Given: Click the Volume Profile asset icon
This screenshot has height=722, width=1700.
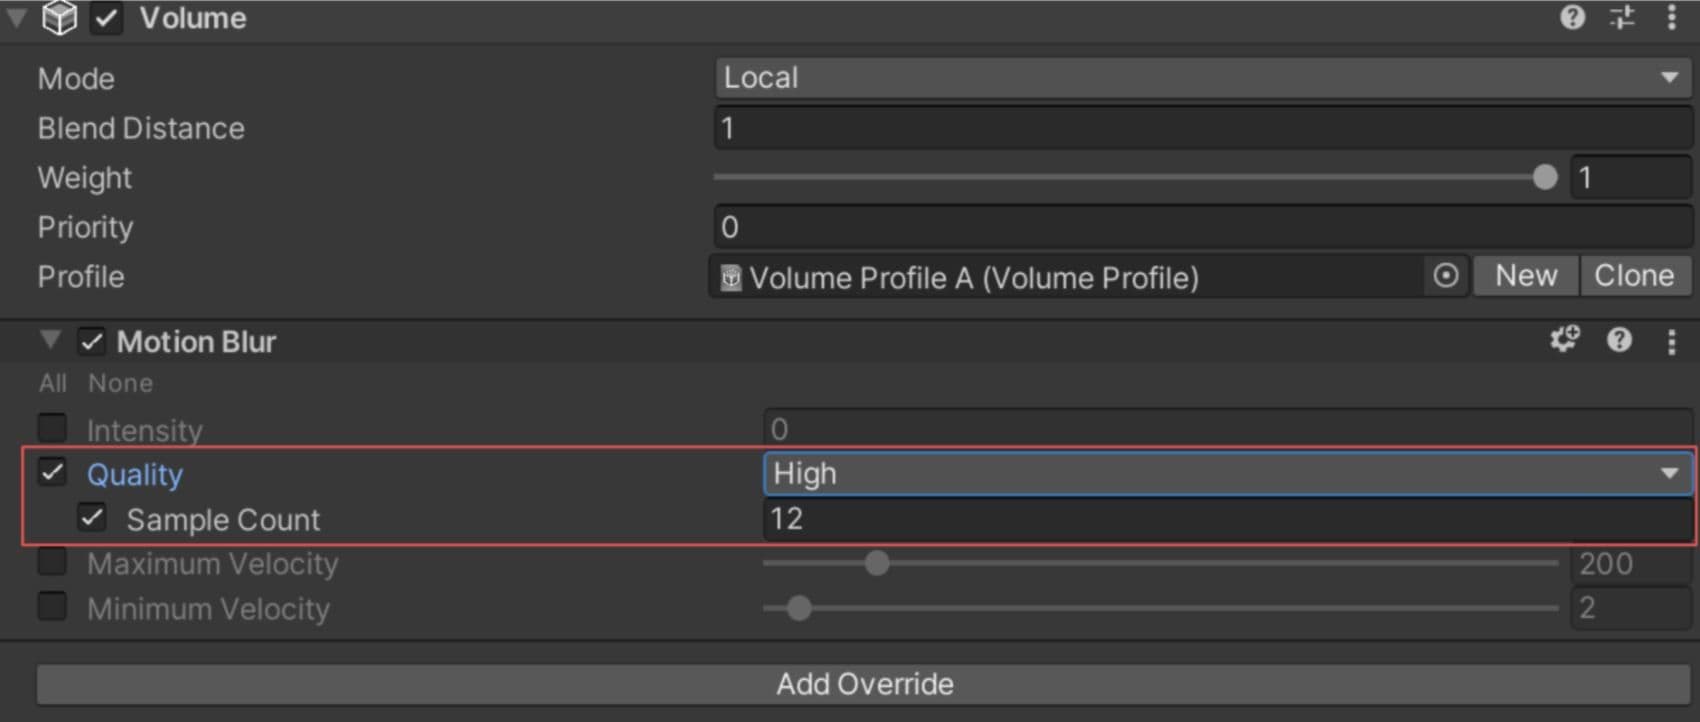Looking at the screenshot, I should 731,278.
